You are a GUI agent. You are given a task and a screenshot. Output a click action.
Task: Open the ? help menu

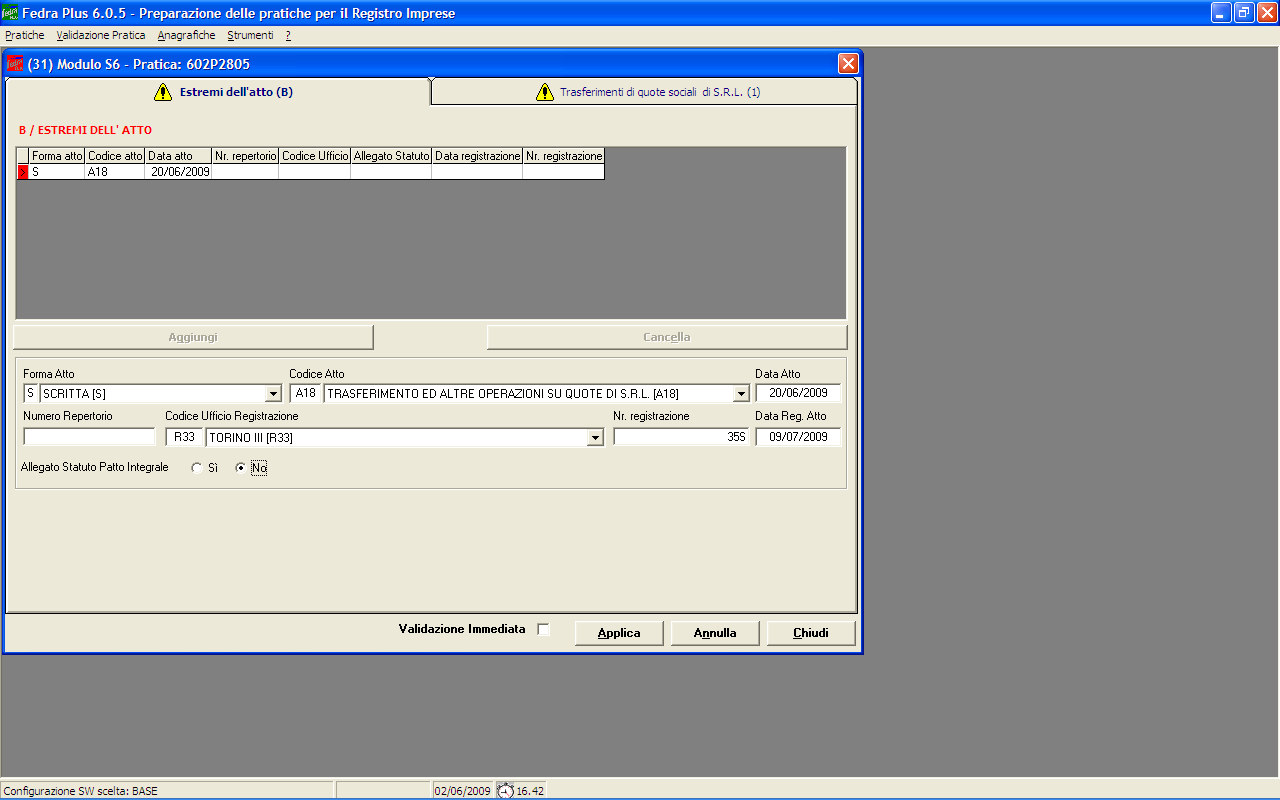[x=288, y=35]
